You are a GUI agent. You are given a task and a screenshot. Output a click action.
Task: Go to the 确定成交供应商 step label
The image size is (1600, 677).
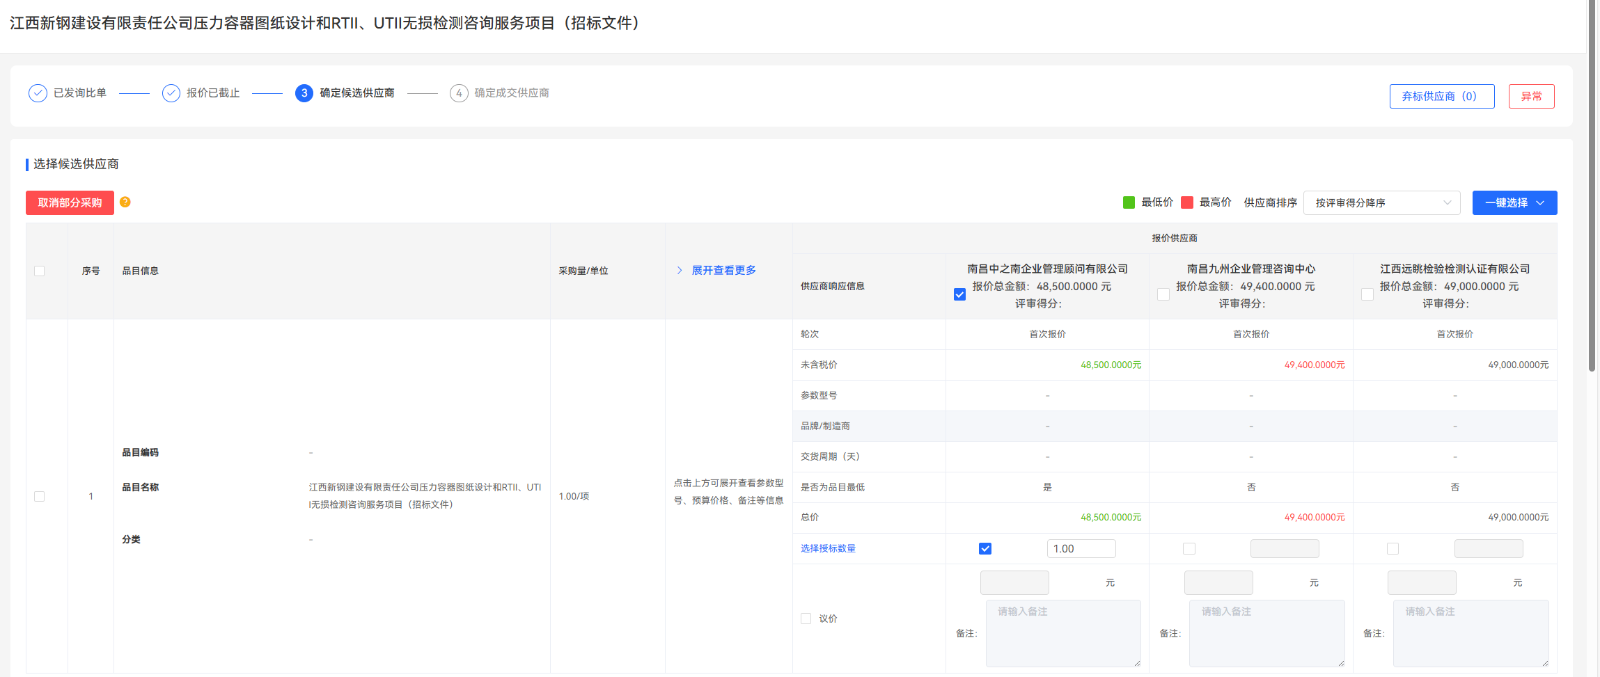tap(512, 93)
